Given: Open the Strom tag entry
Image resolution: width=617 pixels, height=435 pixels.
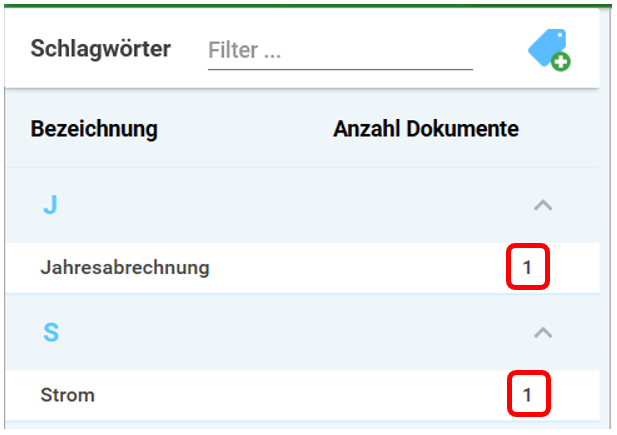Looking at the screenshot, I should (x=67, y=395).
